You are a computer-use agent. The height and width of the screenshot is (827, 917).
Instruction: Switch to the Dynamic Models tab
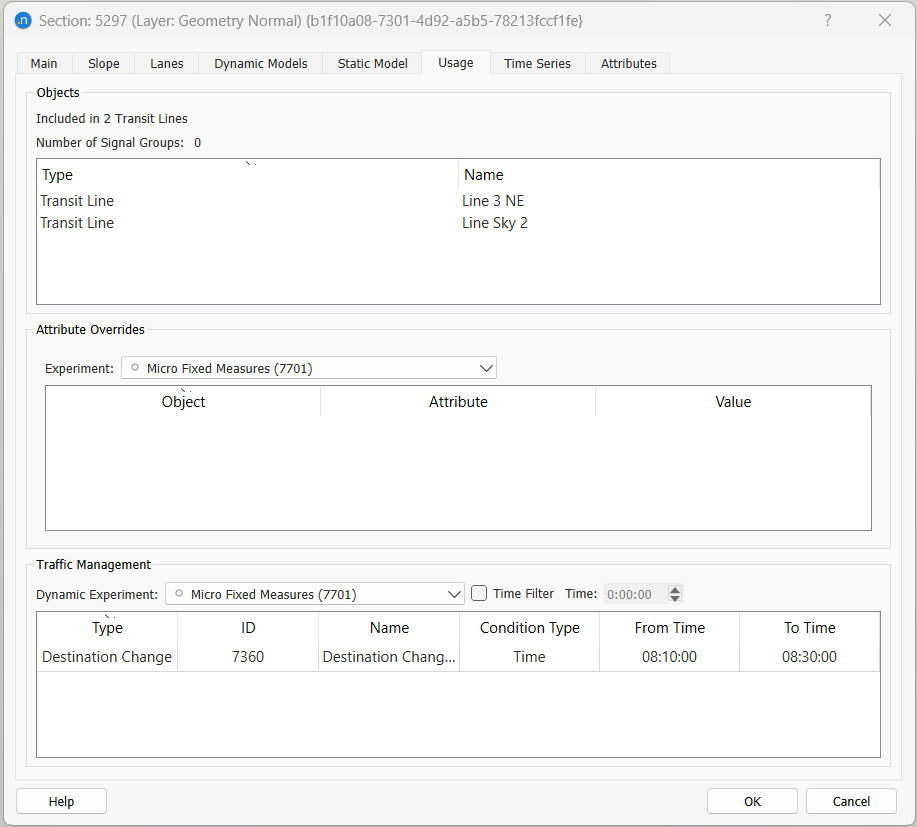(260, 63)
